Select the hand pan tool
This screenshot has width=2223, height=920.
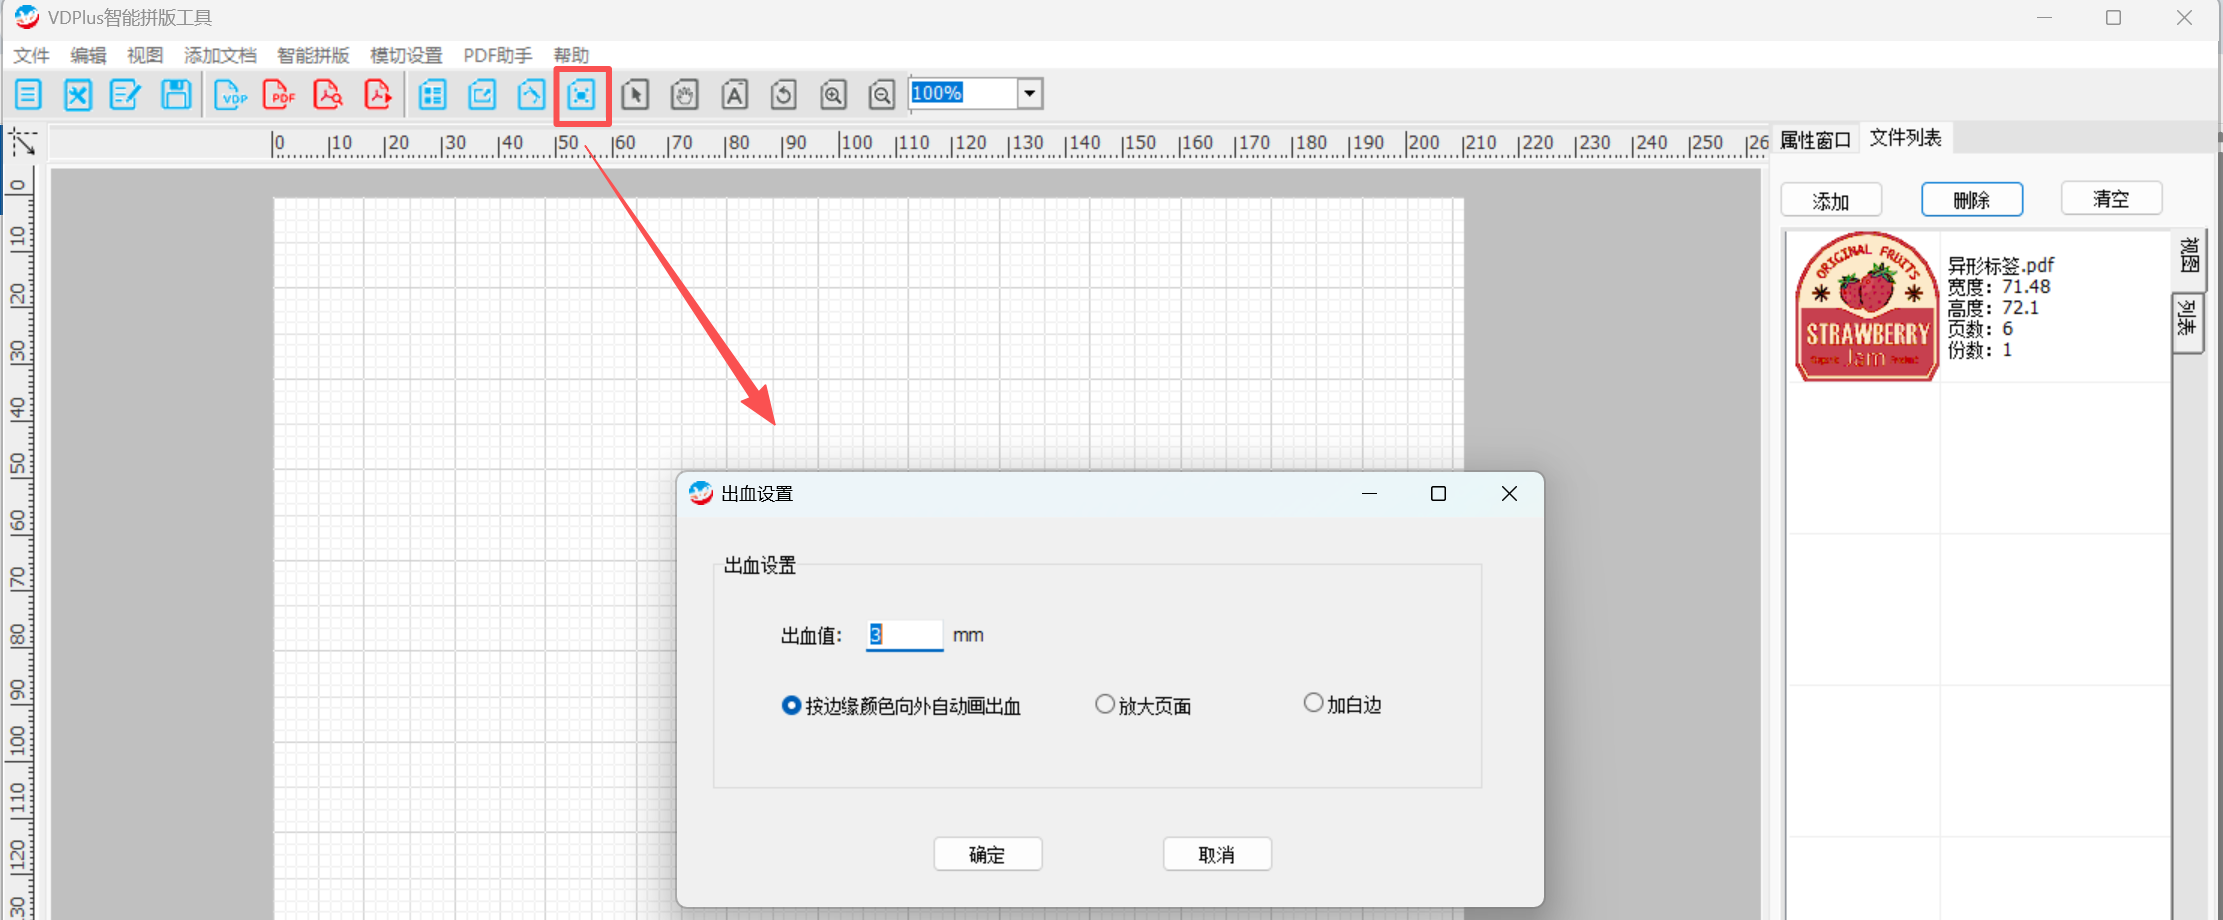coord(684,95)
